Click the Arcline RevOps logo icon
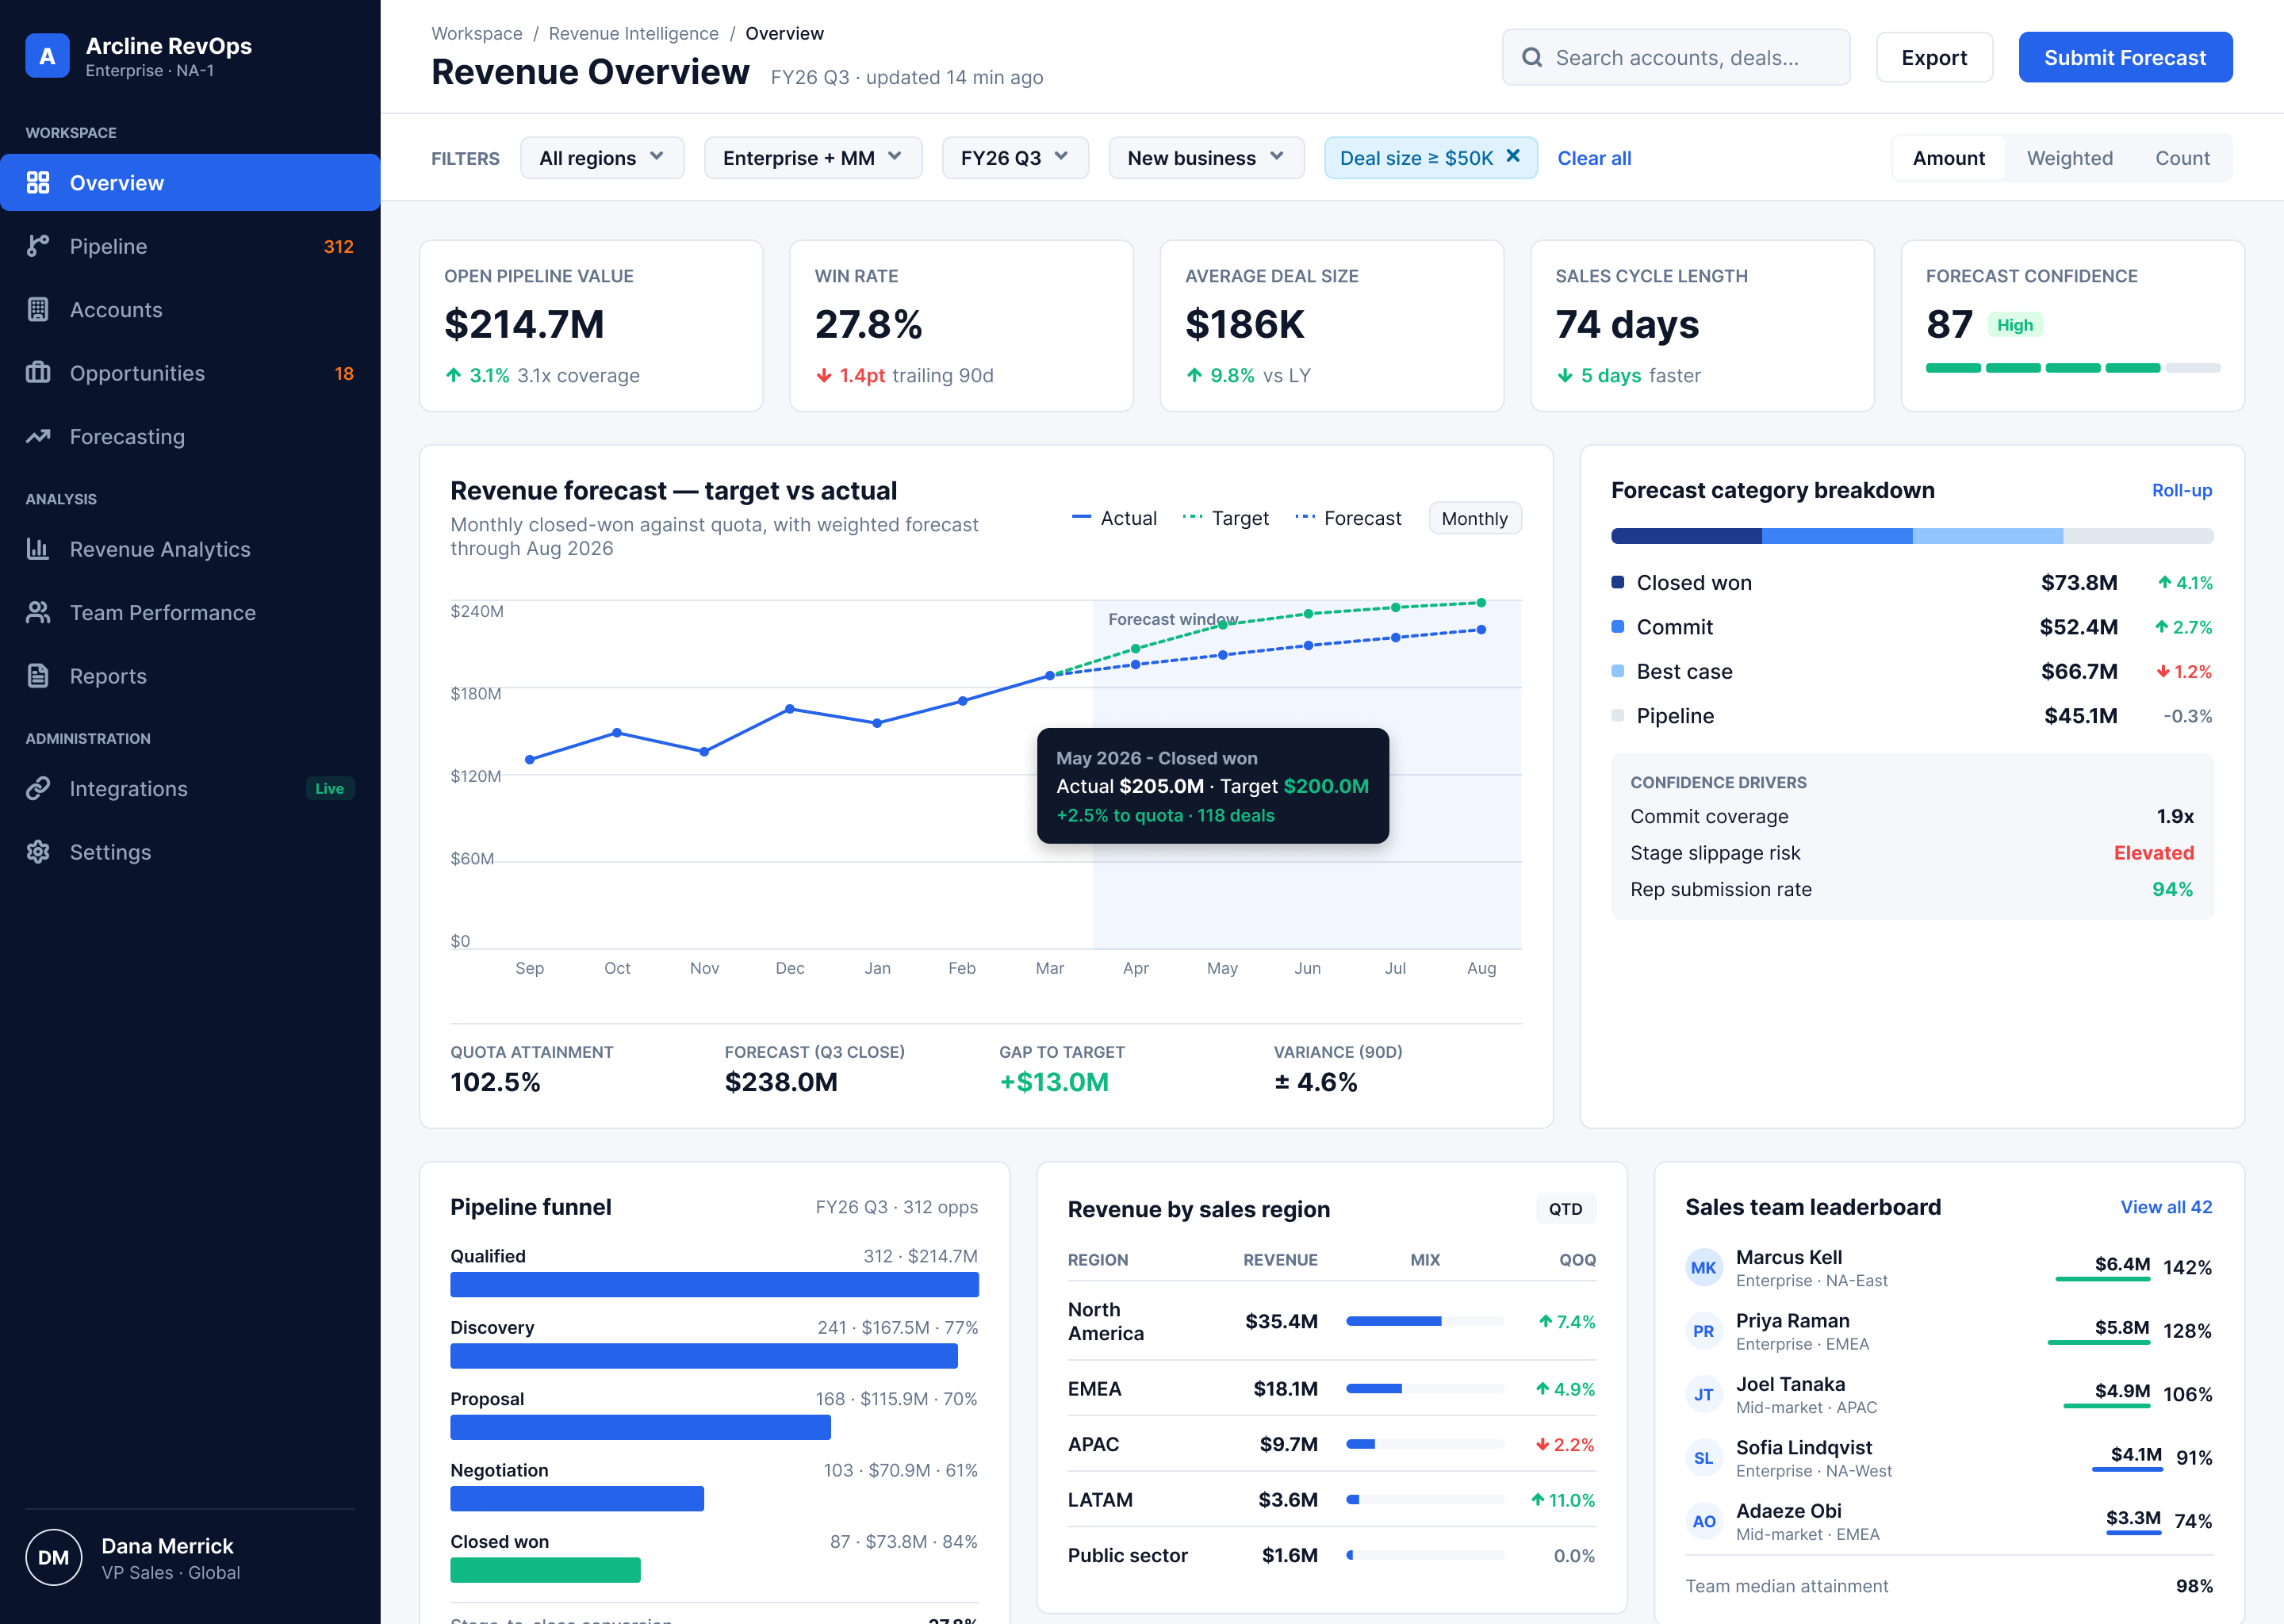Screen dimensions: 2284x1624 click(x=47, y=57)
